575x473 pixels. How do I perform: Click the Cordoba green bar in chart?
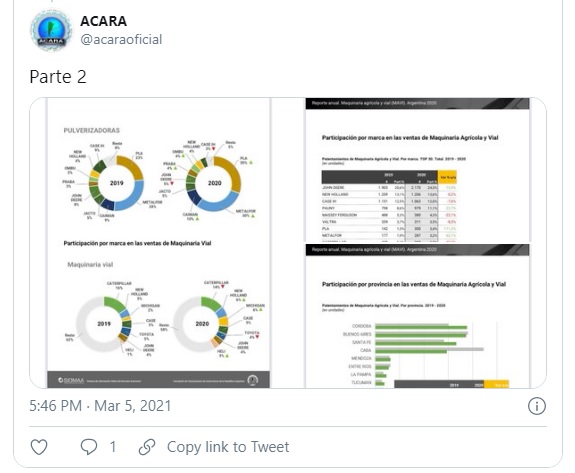(421, 327)
